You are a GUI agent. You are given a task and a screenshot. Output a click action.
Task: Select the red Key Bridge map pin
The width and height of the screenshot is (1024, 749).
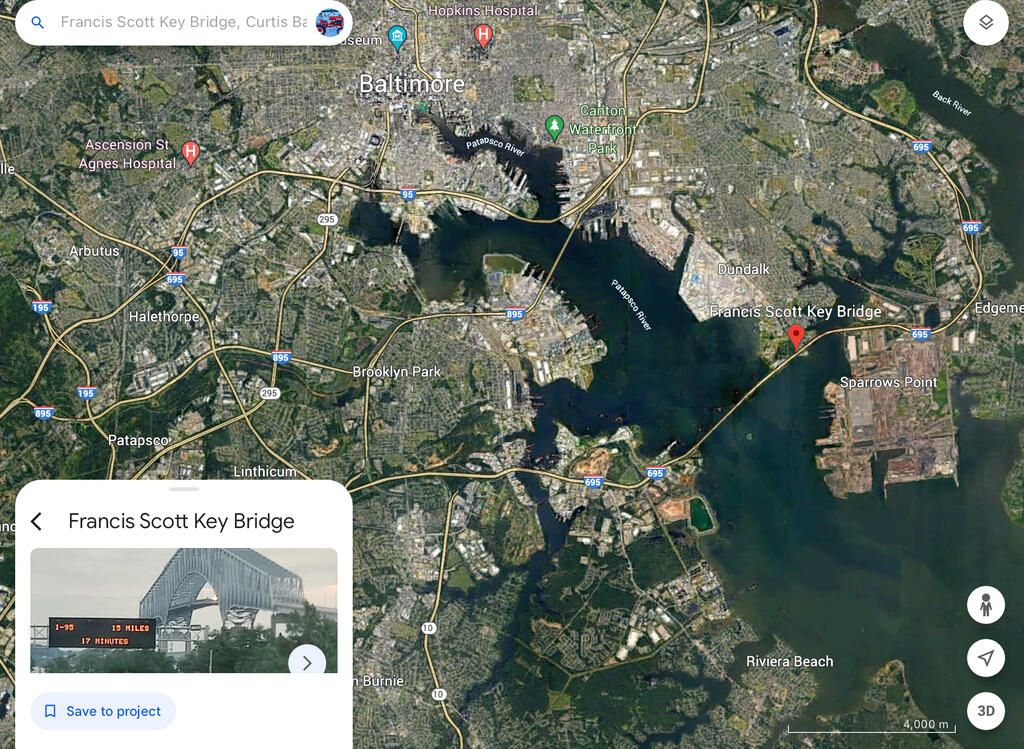(795, 338)
